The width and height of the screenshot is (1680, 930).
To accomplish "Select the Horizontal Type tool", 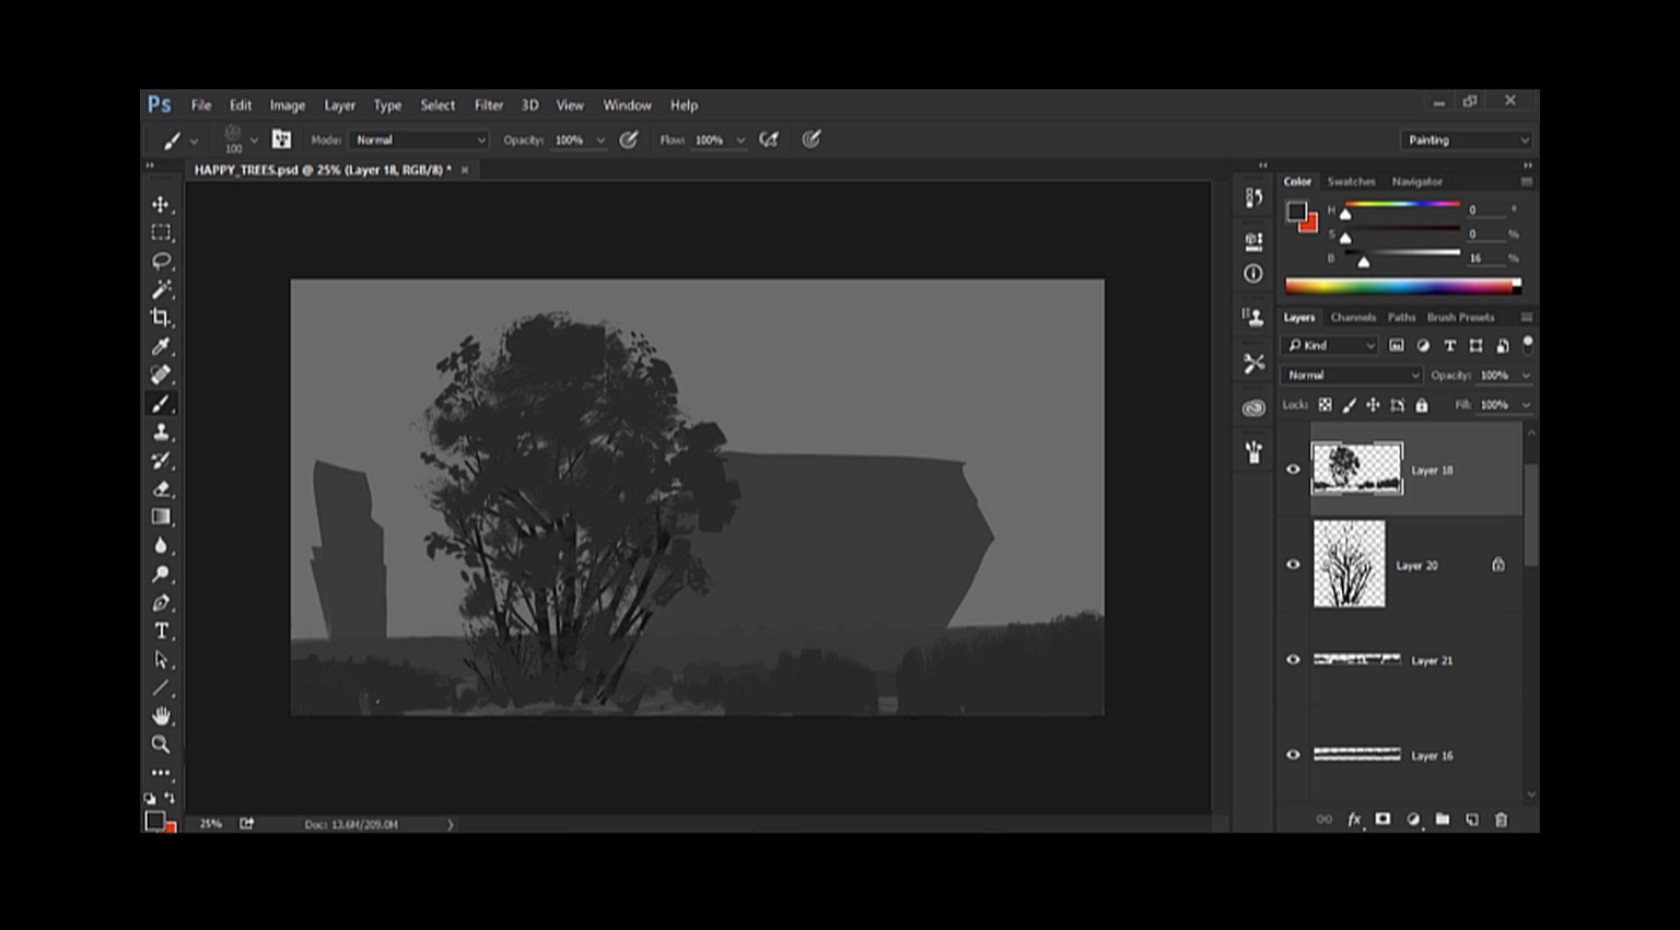I will coord(160,631).
